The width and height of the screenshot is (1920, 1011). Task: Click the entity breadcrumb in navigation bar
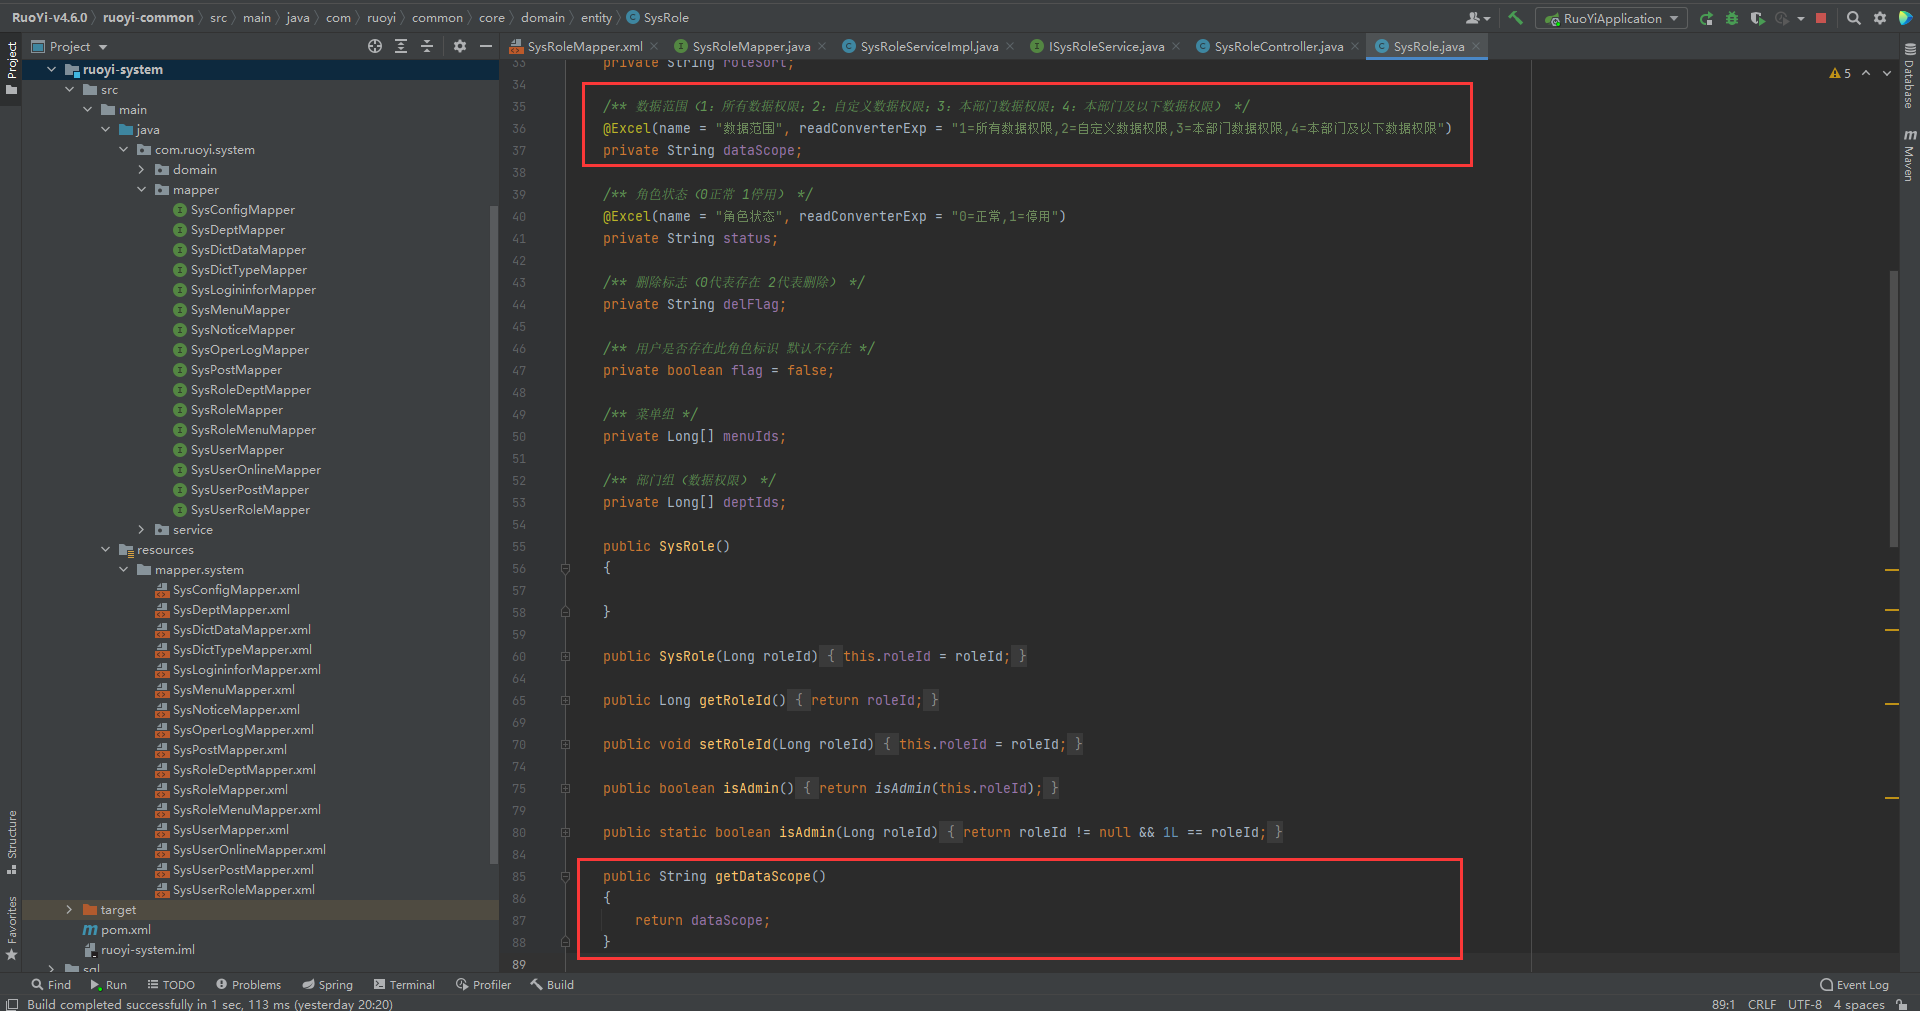tap(596, 18)
